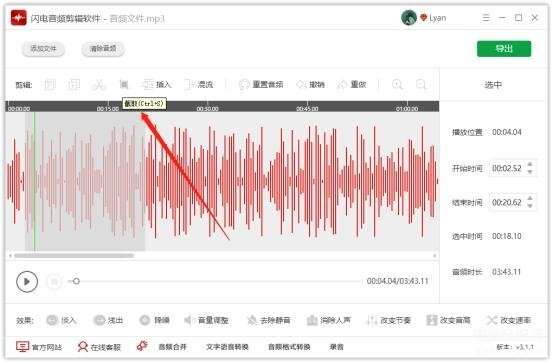Increase 结束时间 with the up arrow

pos(530,199)
